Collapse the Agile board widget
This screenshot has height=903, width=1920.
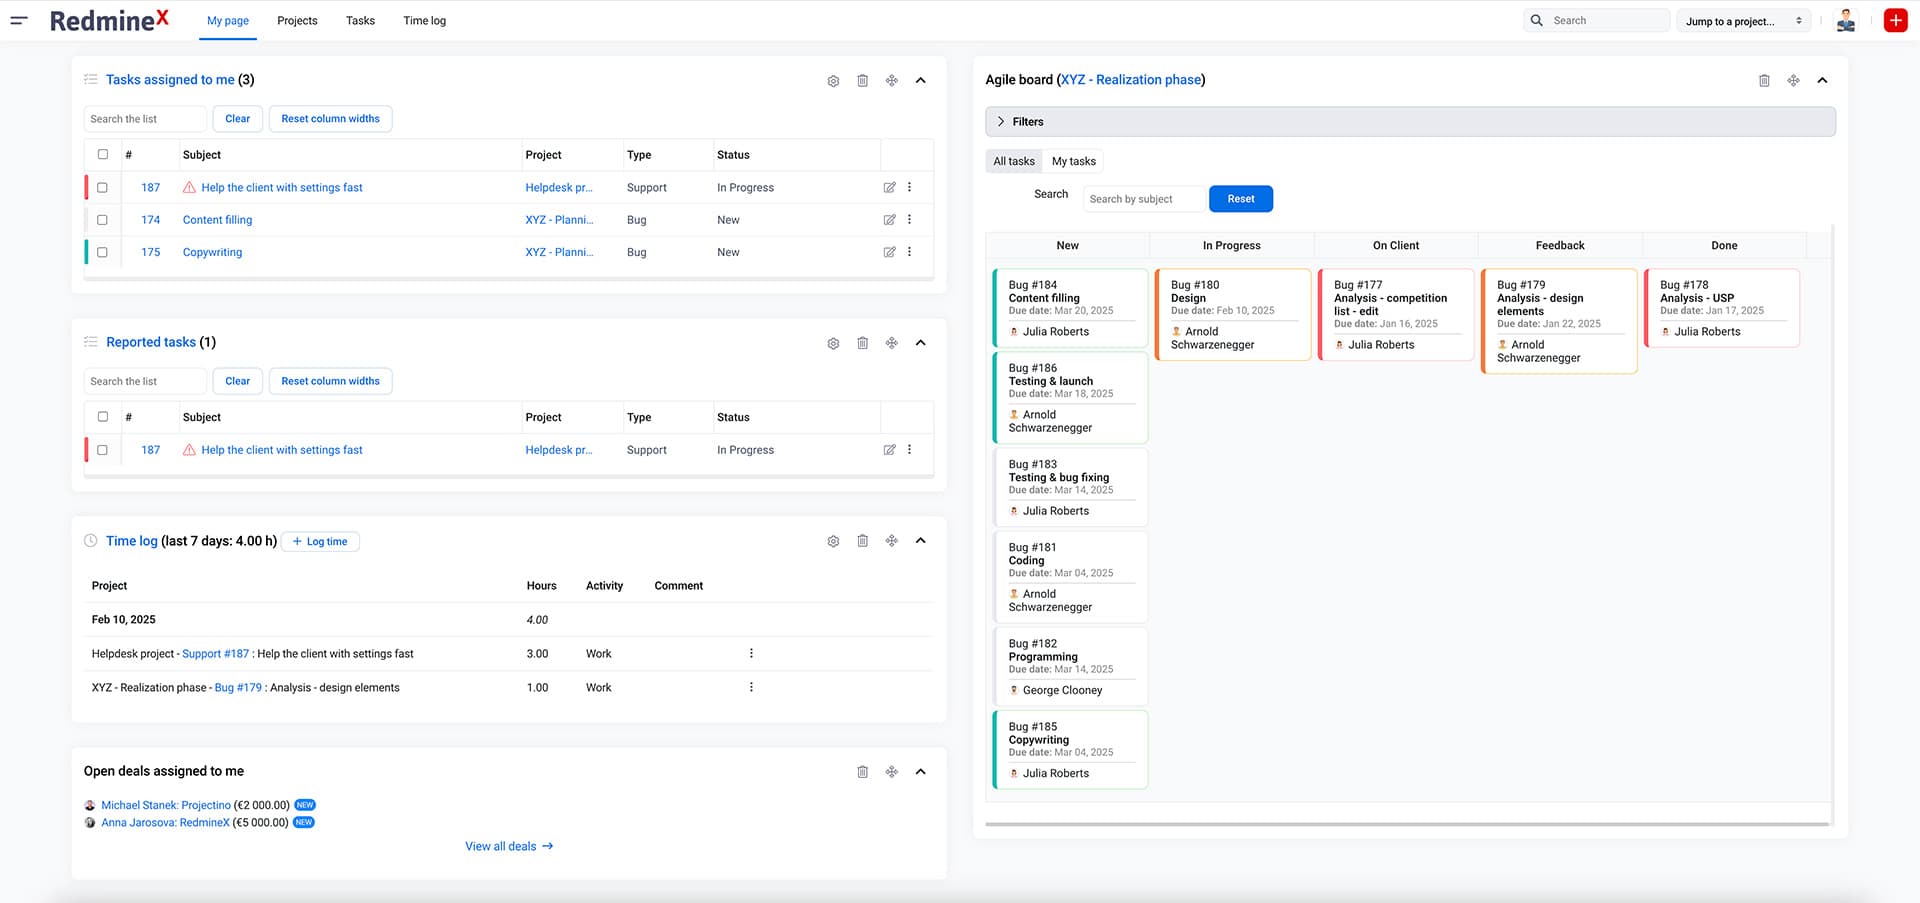click(x=1822, y=81)
